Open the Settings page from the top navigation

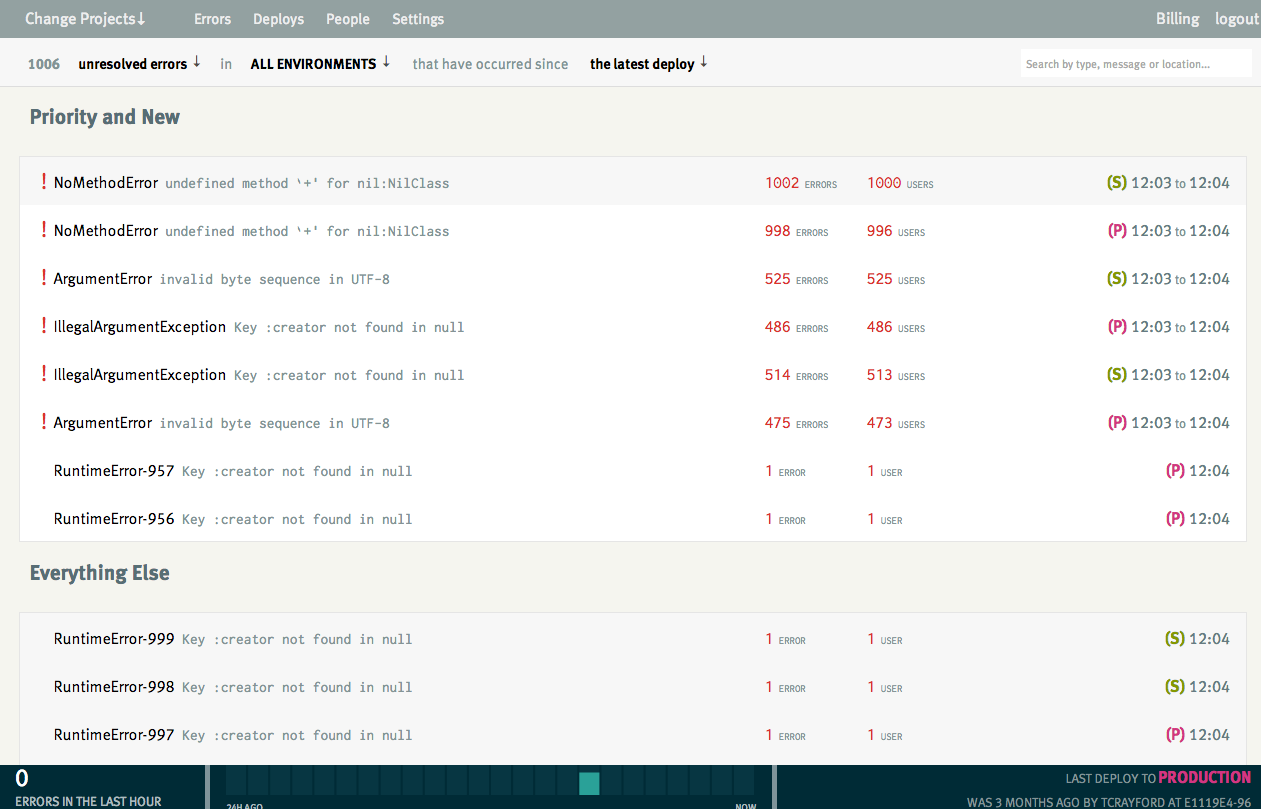point(418,19)
